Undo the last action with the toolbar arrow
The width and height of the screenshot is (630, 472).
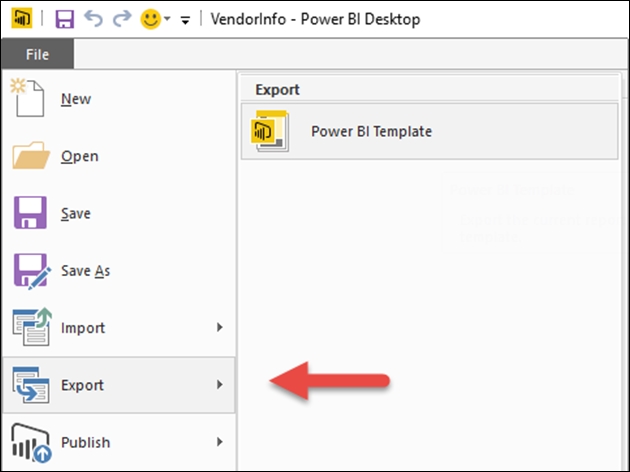(93, 18)
